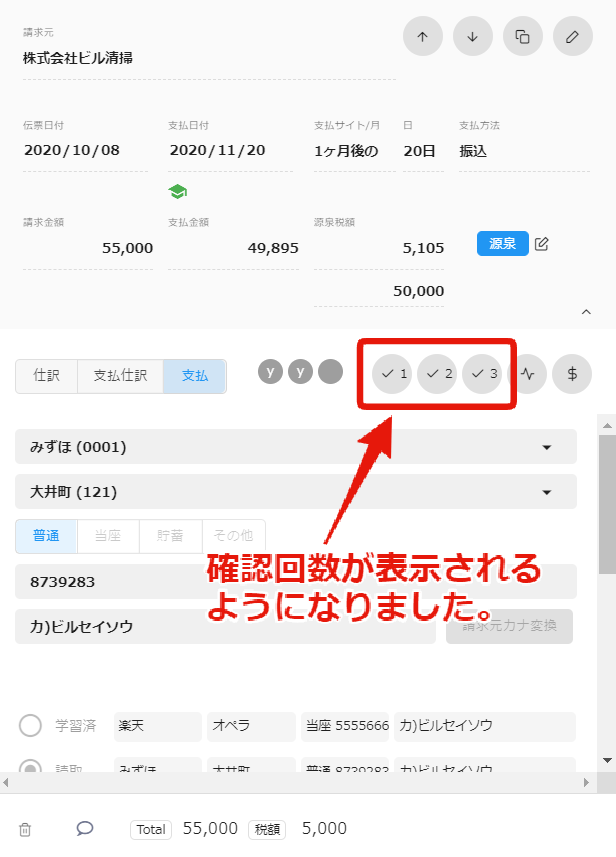Click the 50,000 amount field
The width and height of the screenshot is (616, 857).
coord(379,291)
